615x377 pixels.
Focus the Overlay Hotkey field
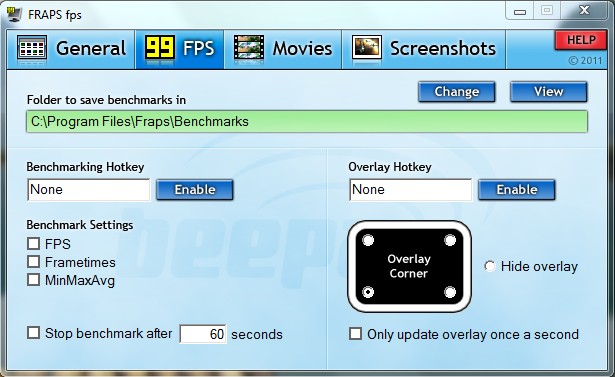click(x=410, y=190)
